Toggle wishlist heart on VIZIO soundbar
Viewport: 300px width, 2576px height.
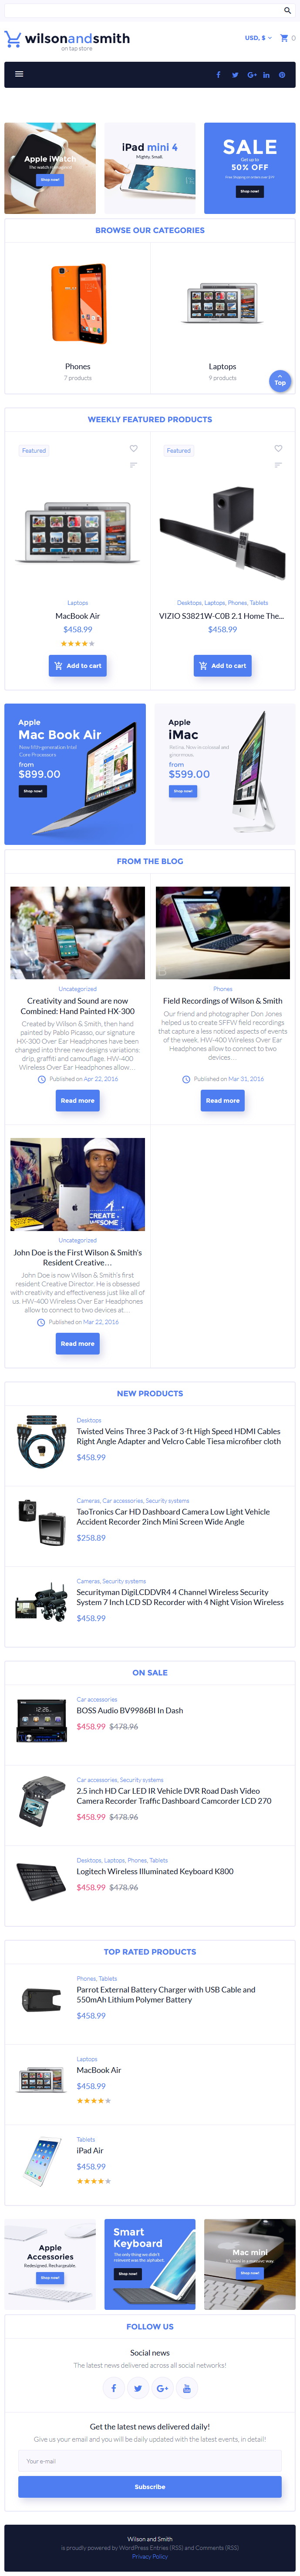coord(278,448)
